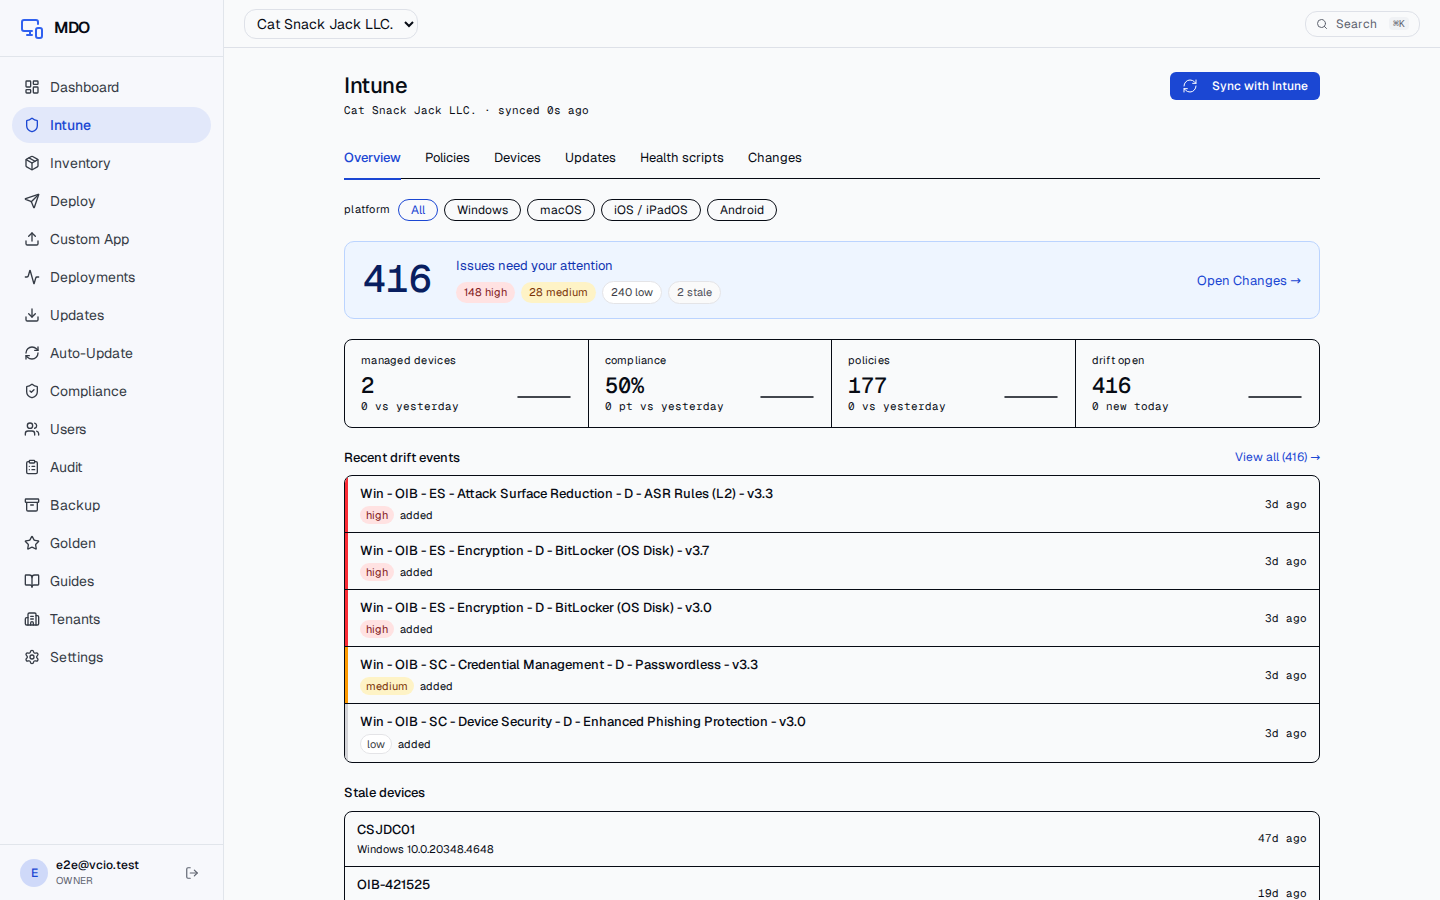Open the managed devices stat card
The image size is (1440, 900).
click(466, 383)
